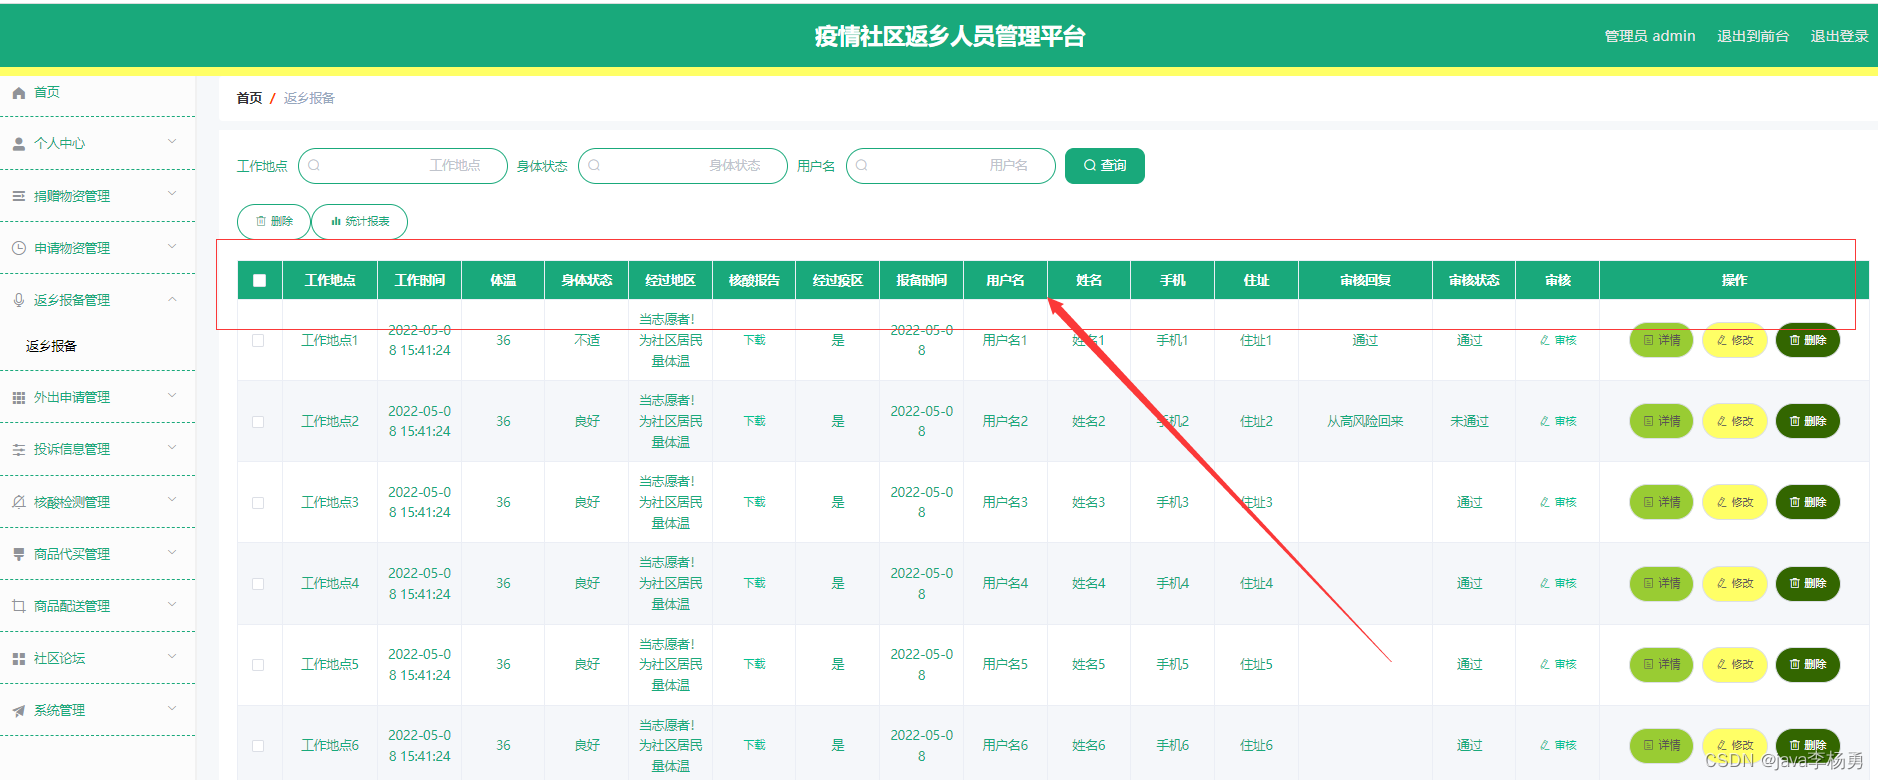Check the row checkbox for 工作地点5
Screen dimensions: 1878x780
pos(258,665)
